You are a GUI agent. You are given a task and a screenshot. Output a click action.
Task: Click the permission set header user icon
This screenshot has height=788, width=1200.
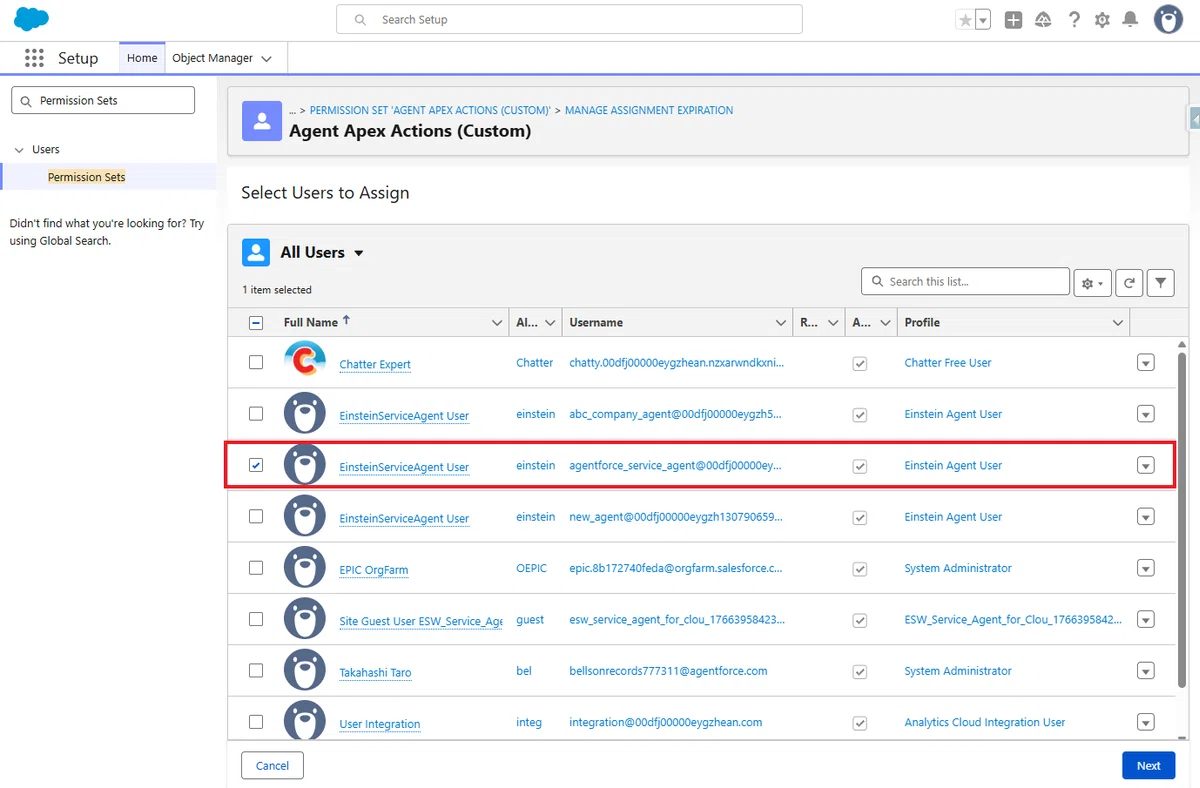(262, 121)
